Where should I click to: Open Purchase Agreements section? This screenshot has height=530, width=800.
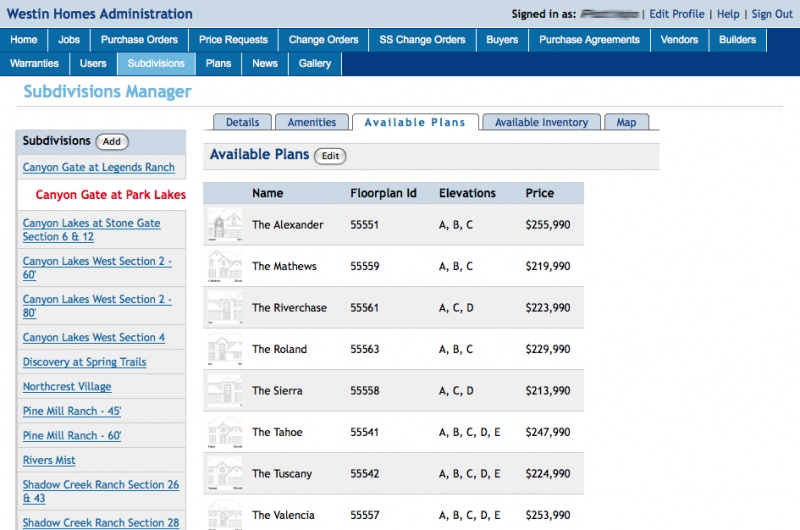589,40
